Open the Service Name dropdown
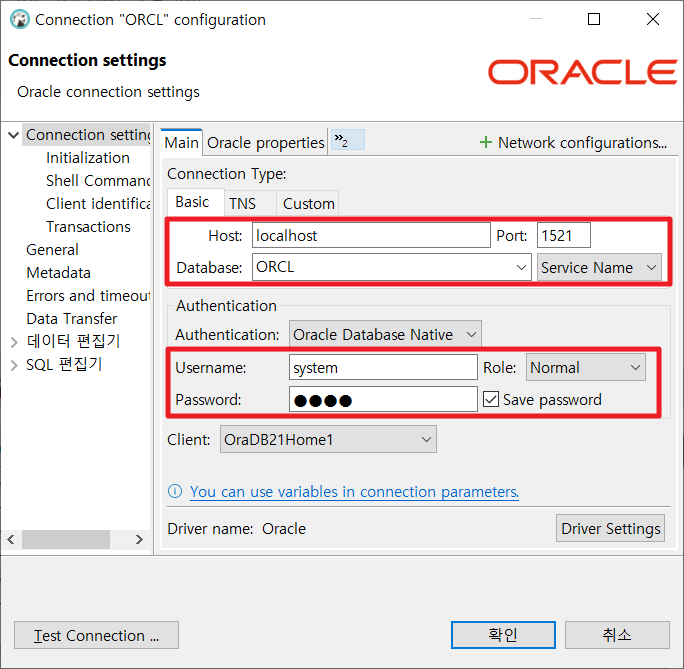 (599, 267)
